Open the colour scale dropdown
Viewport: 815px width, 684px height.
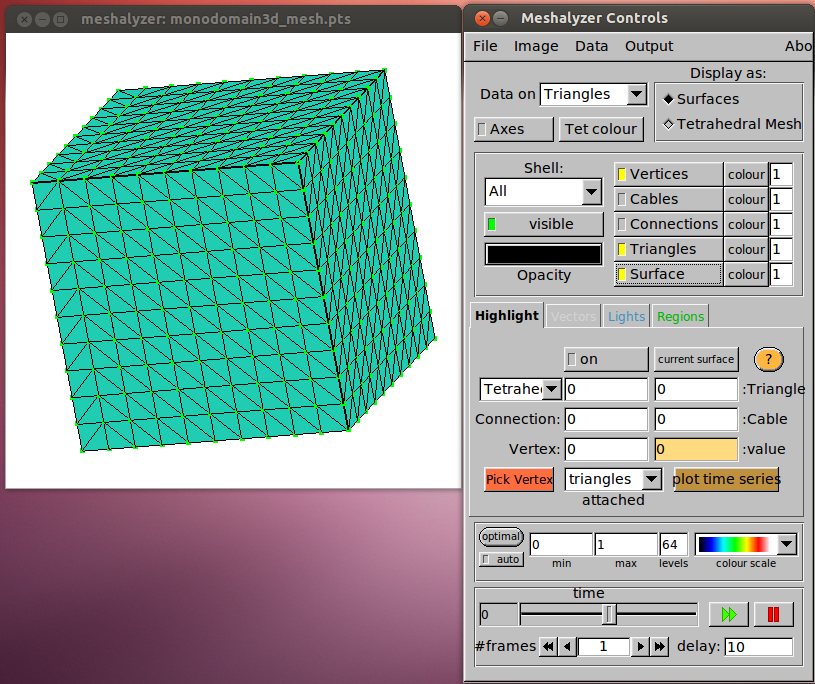(x=786, y=544)
